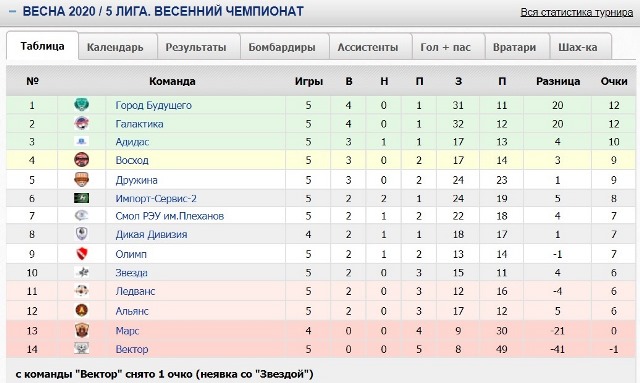Click the Очки column header
640x383 pixels.
coord(614,81)
